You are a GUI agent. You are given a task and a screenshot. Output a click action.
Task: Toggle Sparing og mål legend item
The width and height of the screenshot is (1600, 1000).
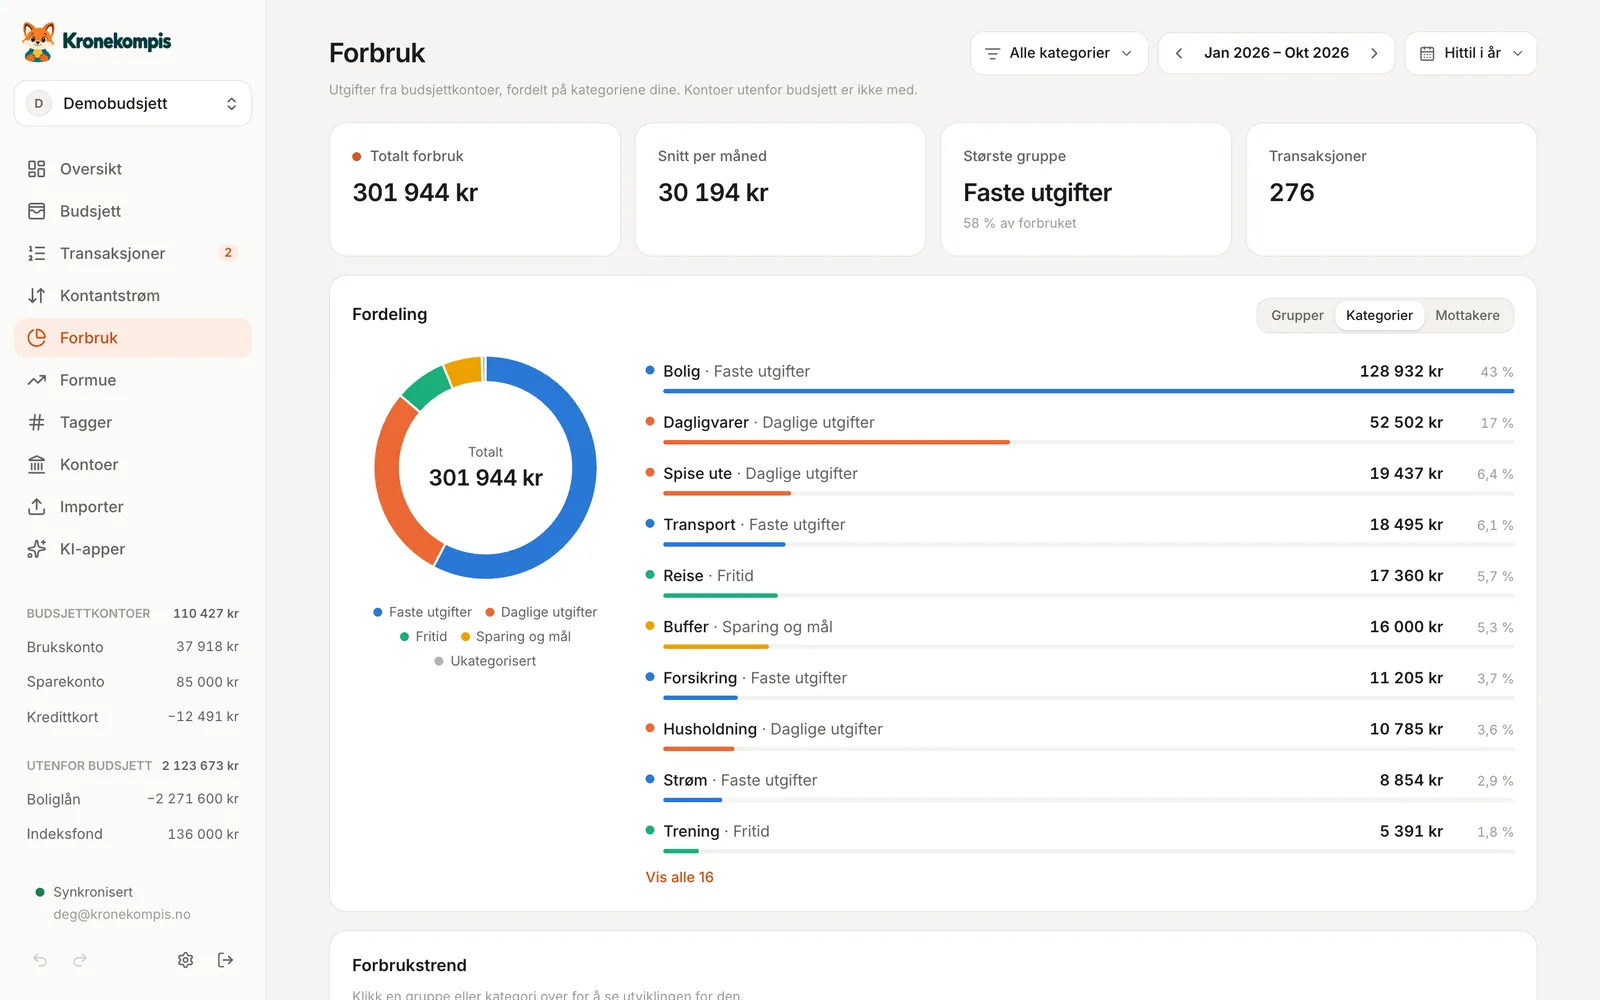(516, 636)
